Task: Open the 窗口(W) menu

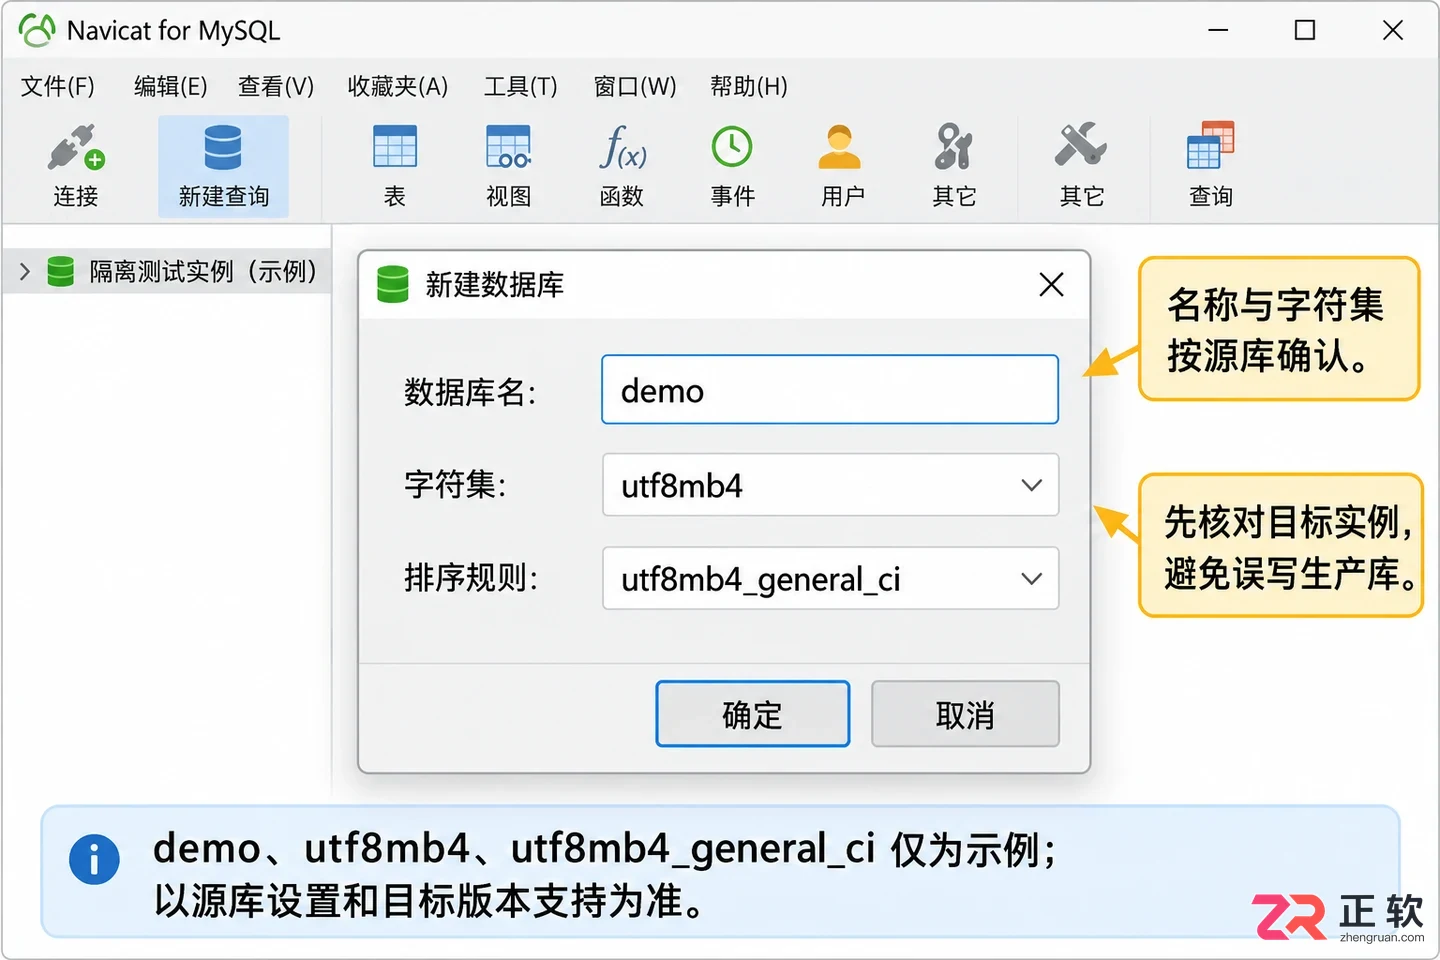Action: point(635,87)
